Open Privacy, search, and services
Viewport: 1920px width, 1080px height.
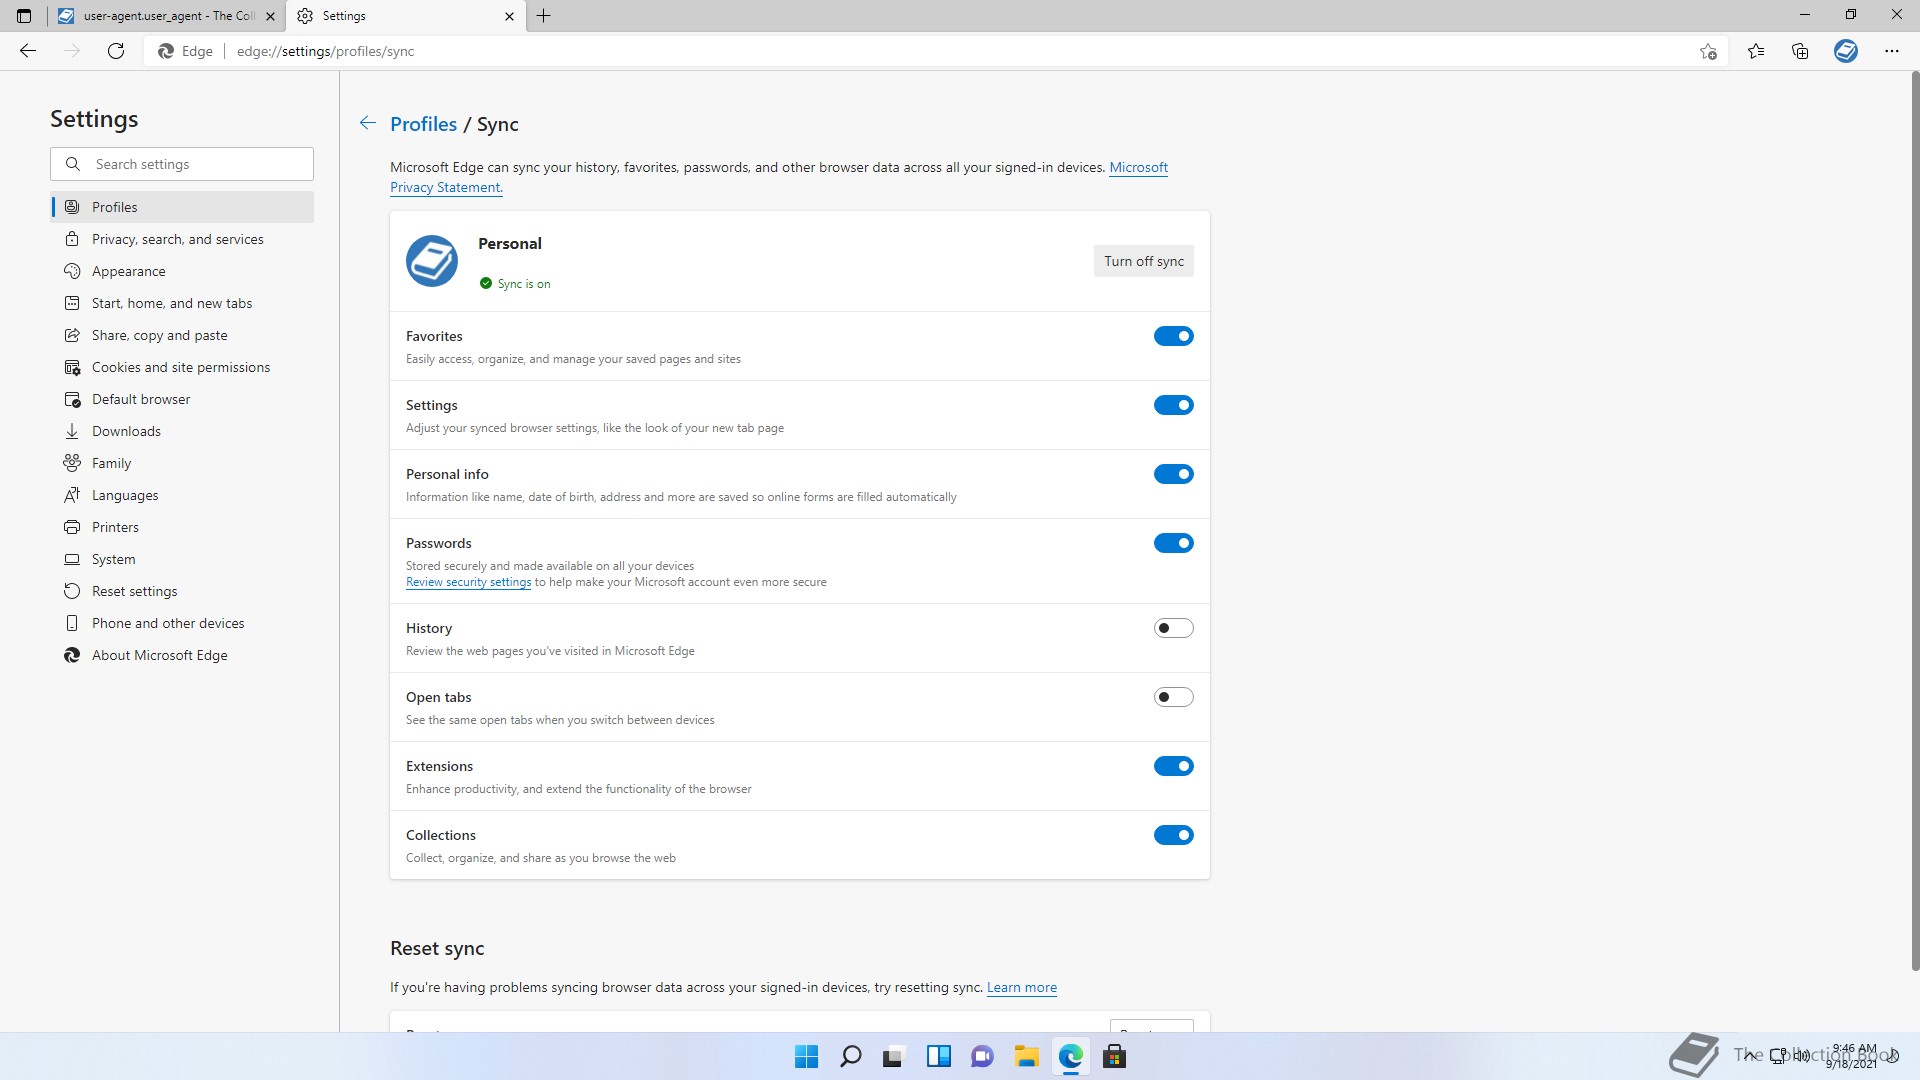click(182, 239)
